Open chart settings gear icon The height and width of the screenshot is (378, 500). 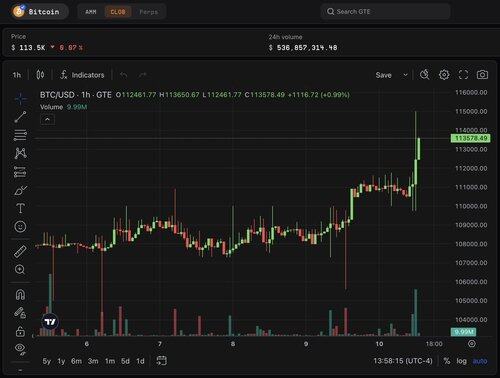point(444,75)
